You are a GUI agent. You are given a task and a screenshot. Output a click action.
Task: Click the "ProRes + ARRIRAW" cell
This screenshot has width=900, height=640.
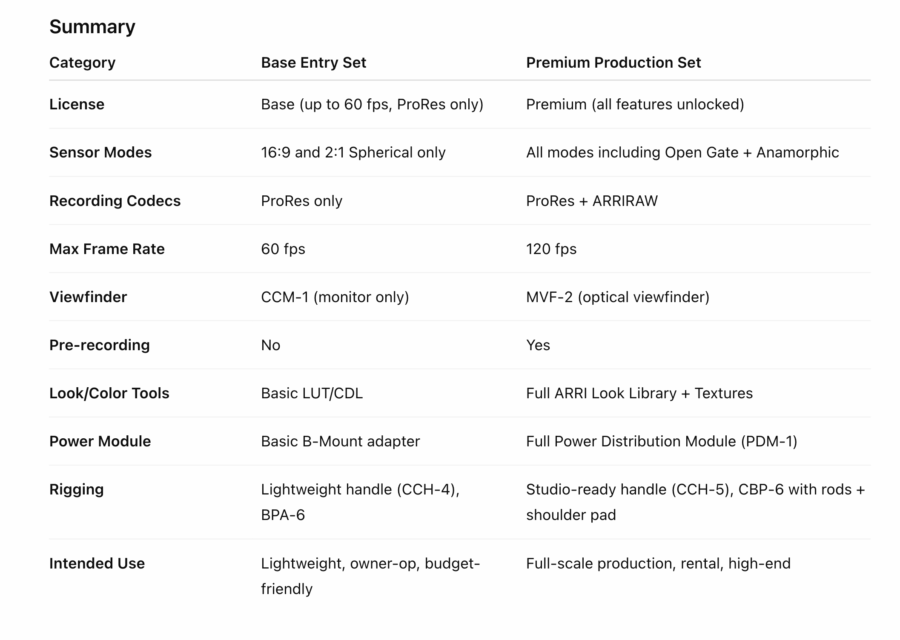(x=592, y=200)
